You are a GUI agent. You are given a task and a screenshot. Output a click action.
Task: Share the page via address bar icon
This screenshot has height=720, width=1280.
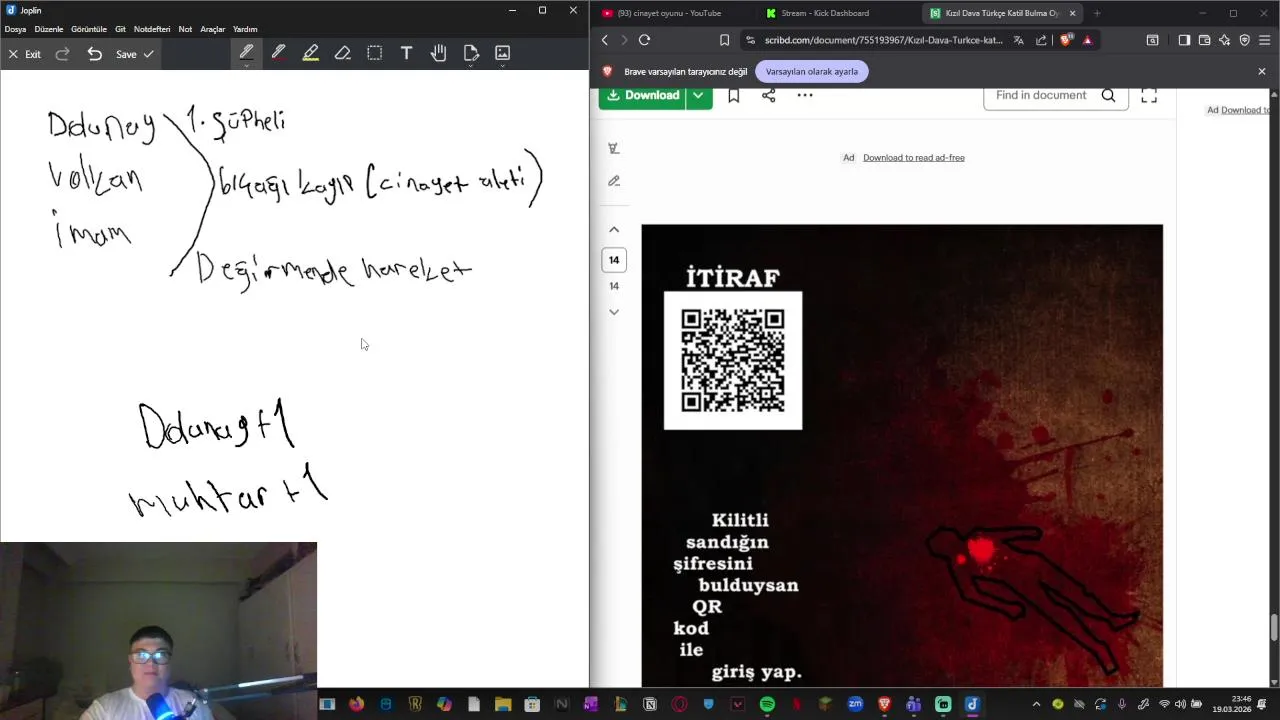[x=1041, y=40]
